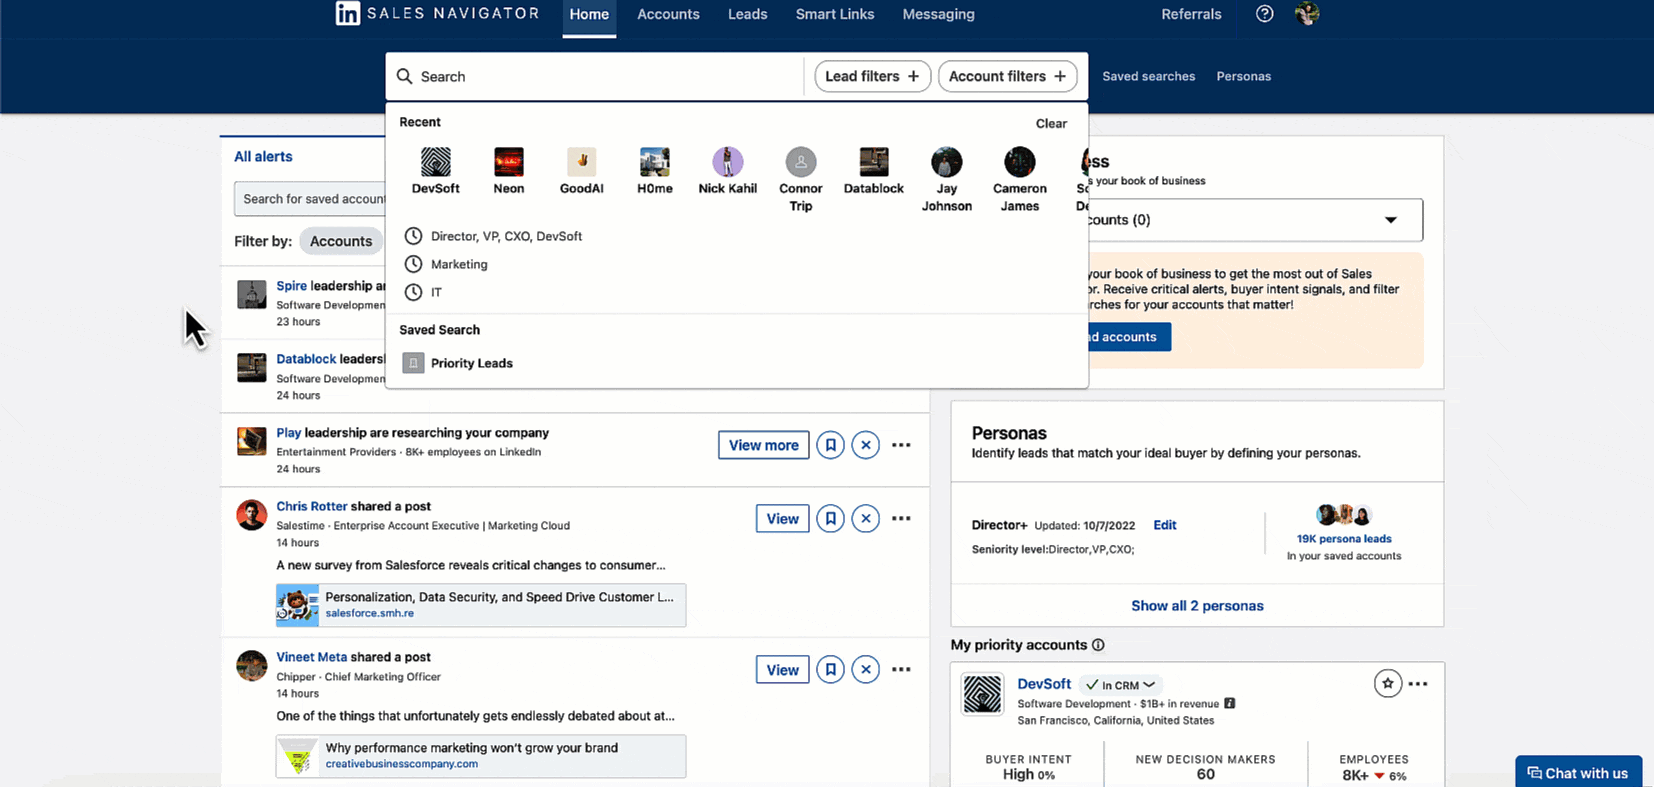
Task: Open Vineet Meta's profile photo
Action: click(x=251, y=665)
